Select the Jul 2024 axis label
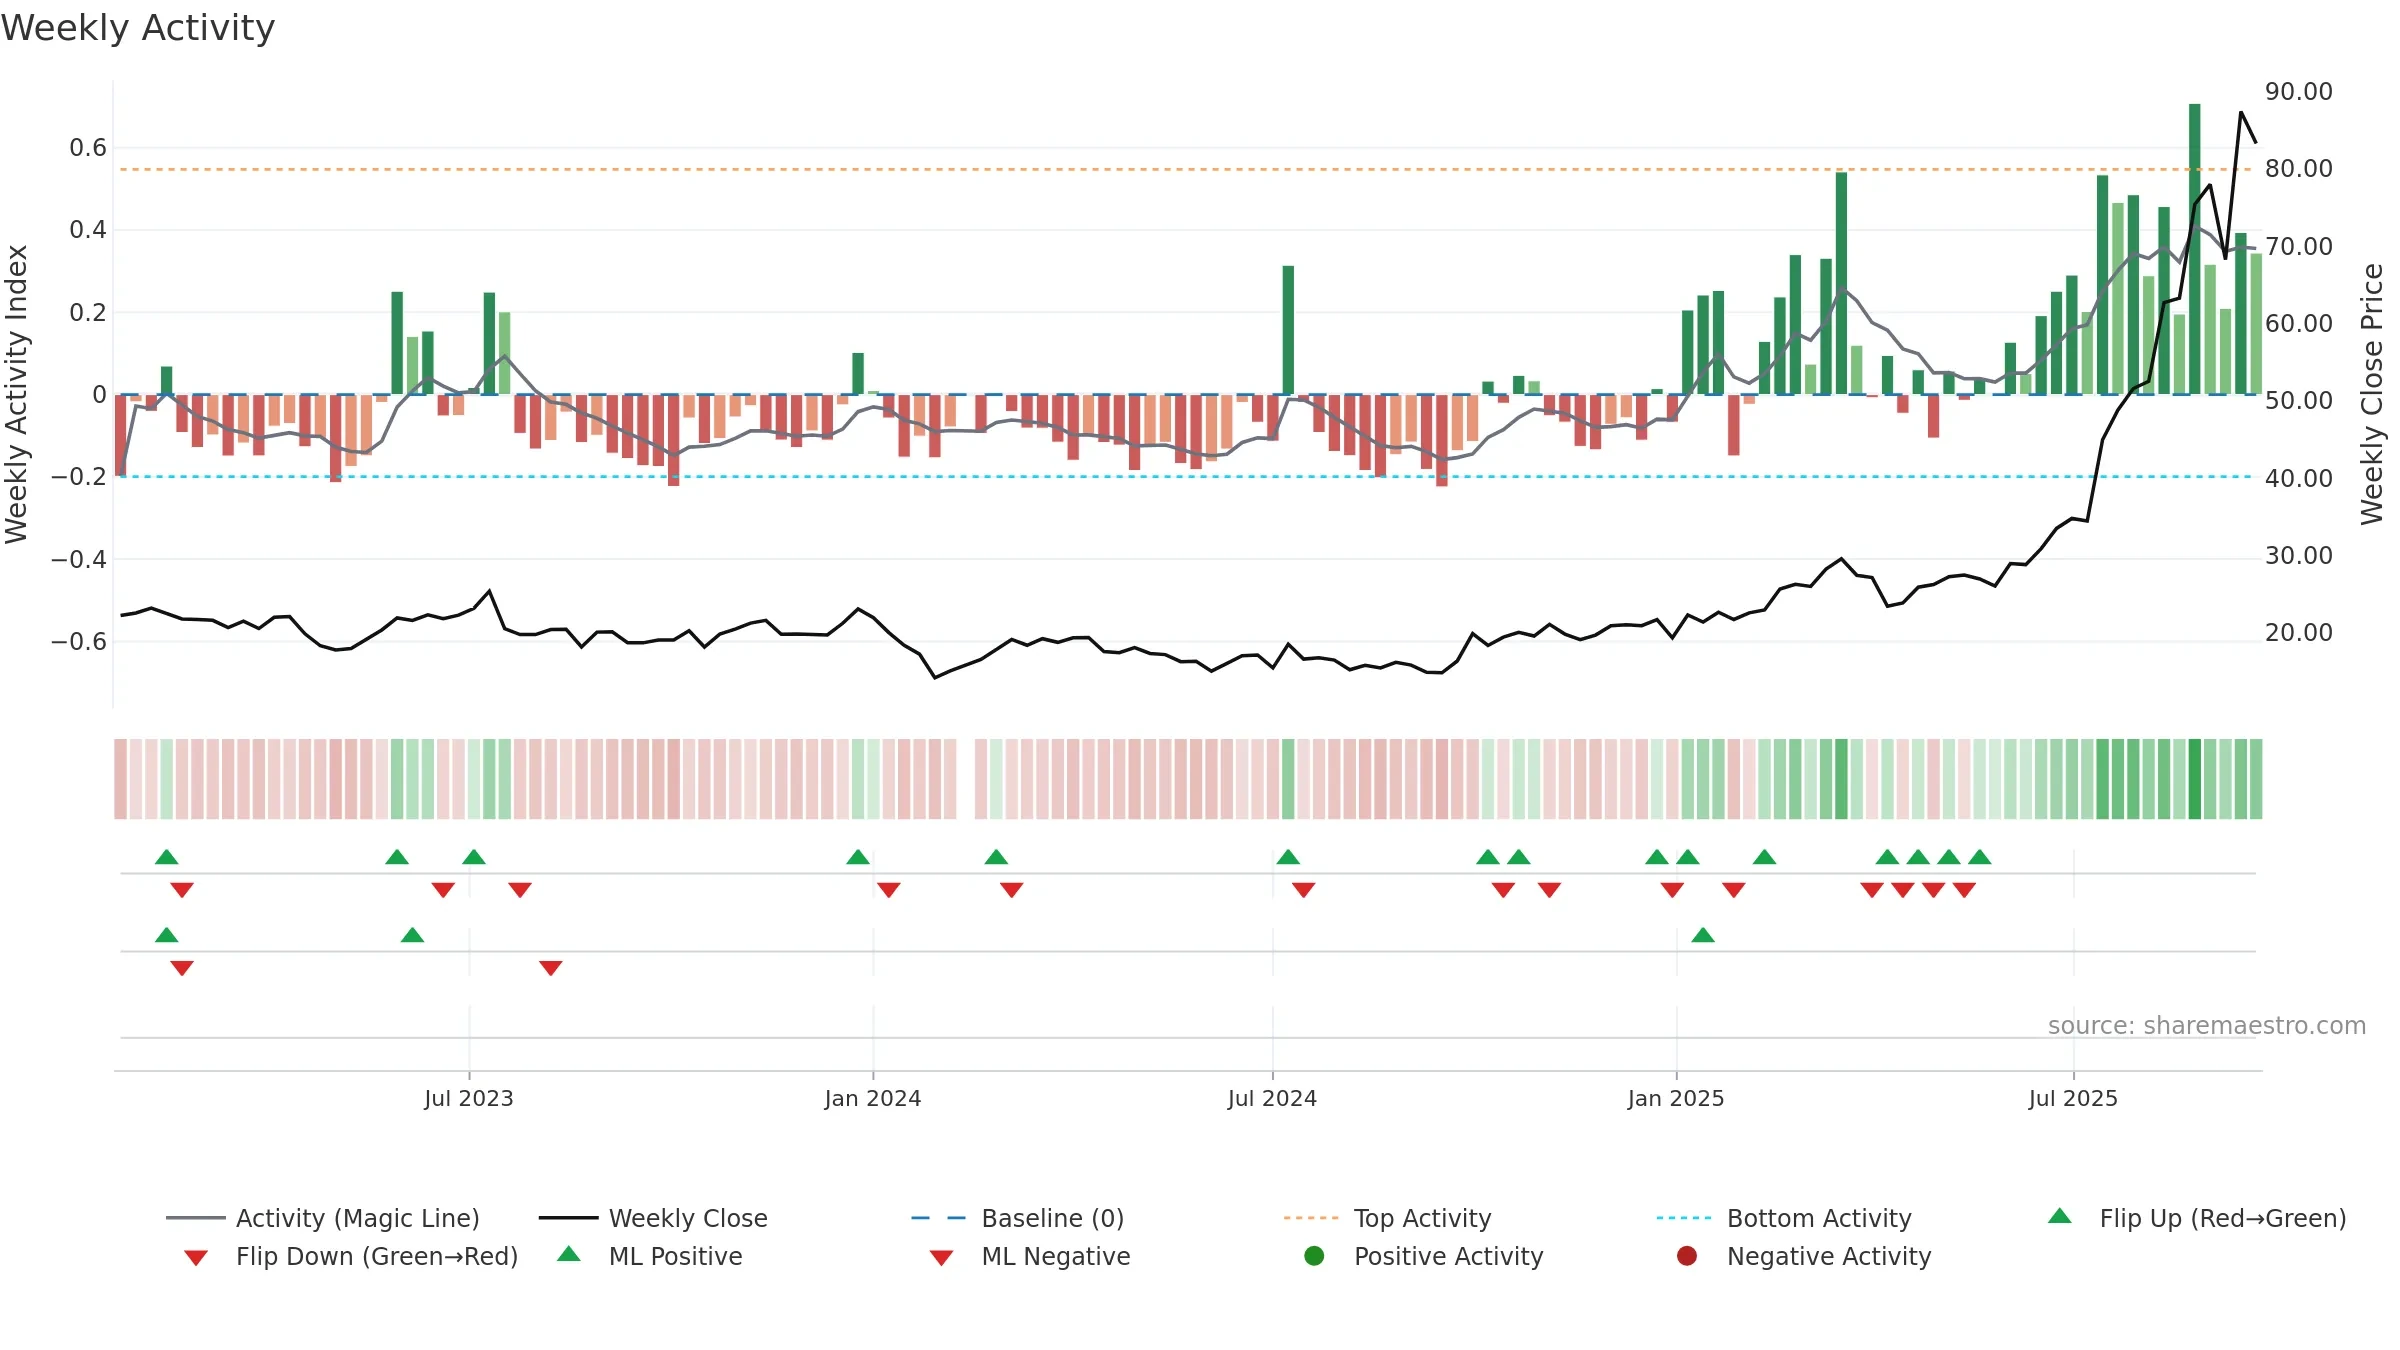 pyautogui.click(x=1272, y=1098)
